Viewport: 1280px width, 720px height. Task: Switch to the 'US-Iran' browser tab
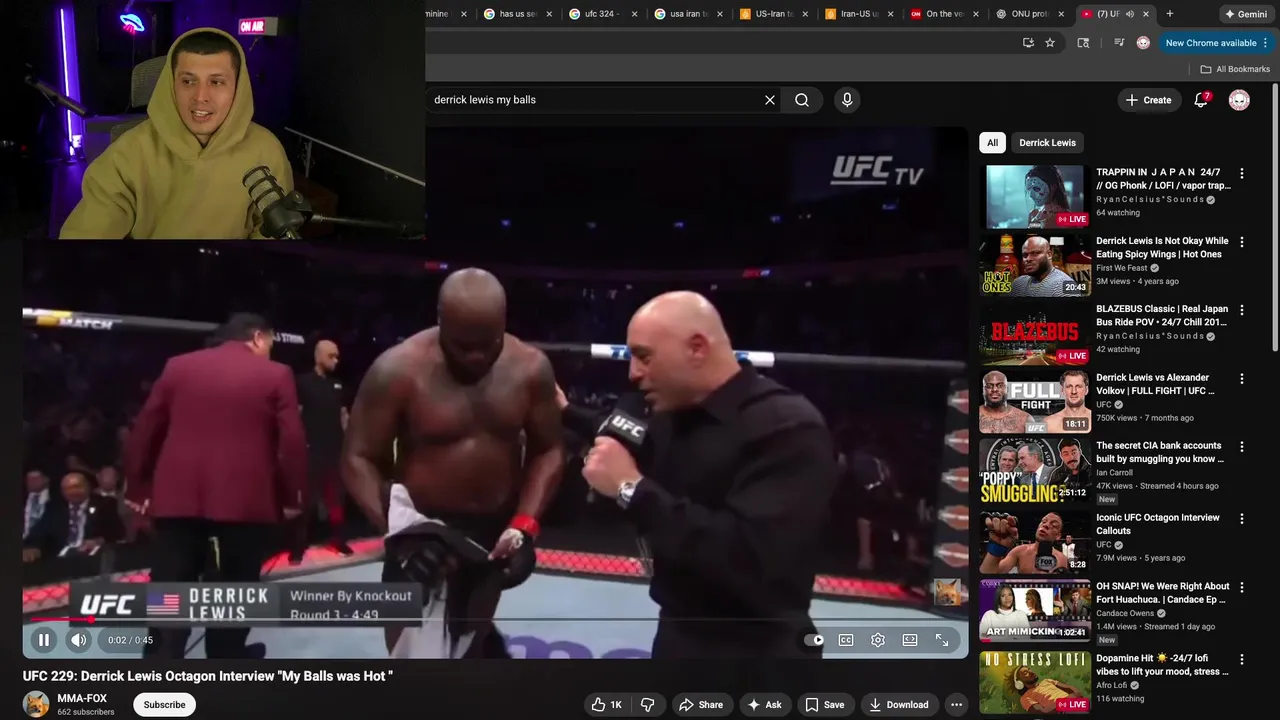[x=773, y=14]
